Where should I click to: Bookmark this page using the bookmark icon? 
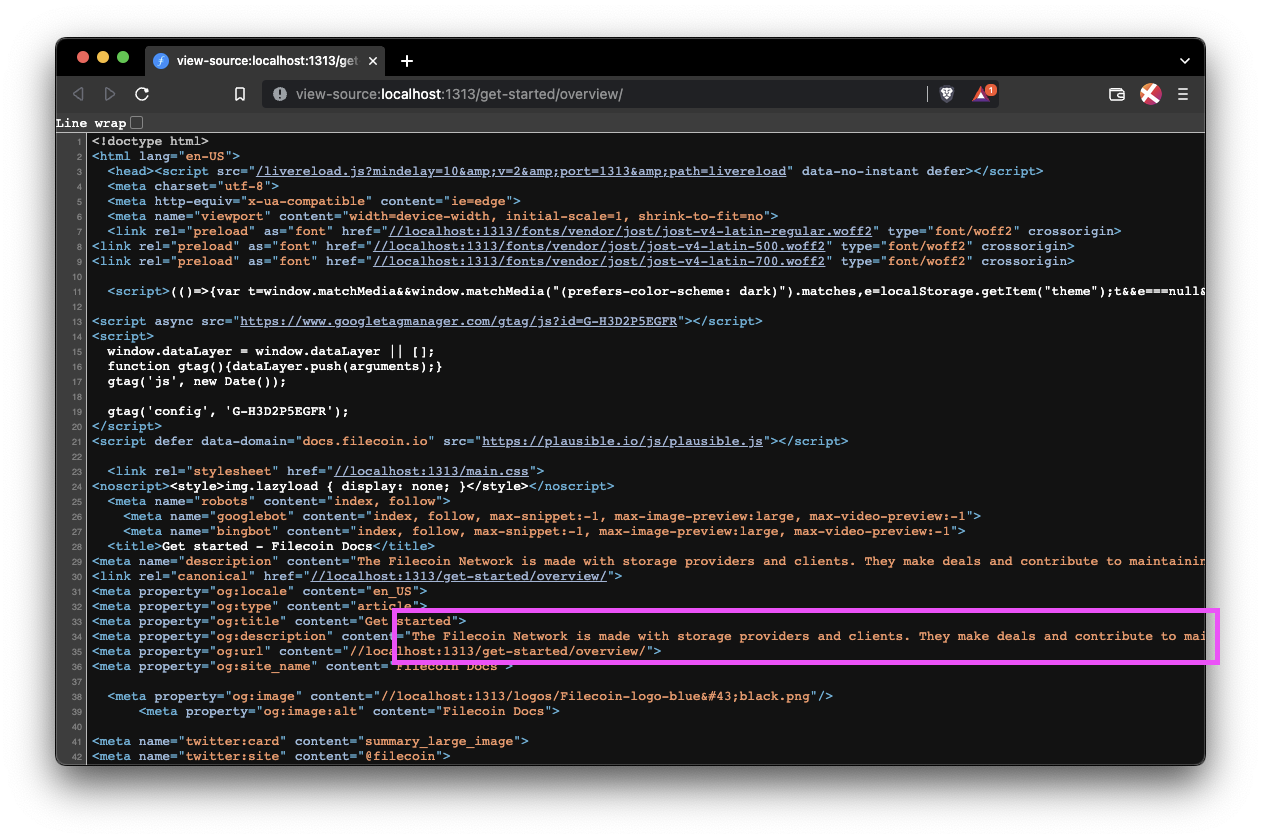[240, 94]
